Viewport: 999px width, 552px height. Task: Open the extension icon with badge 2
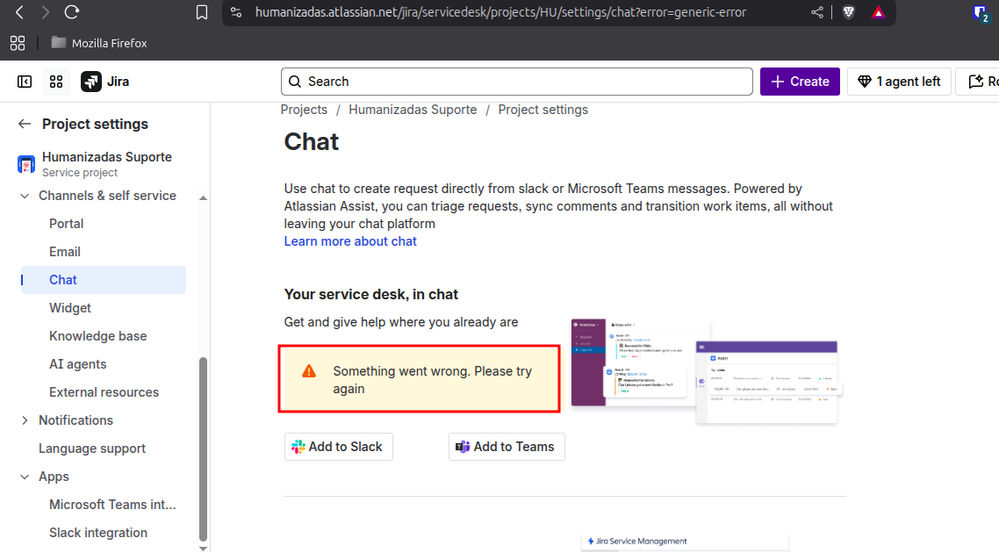pyautogui.click(x=981, y=13)
